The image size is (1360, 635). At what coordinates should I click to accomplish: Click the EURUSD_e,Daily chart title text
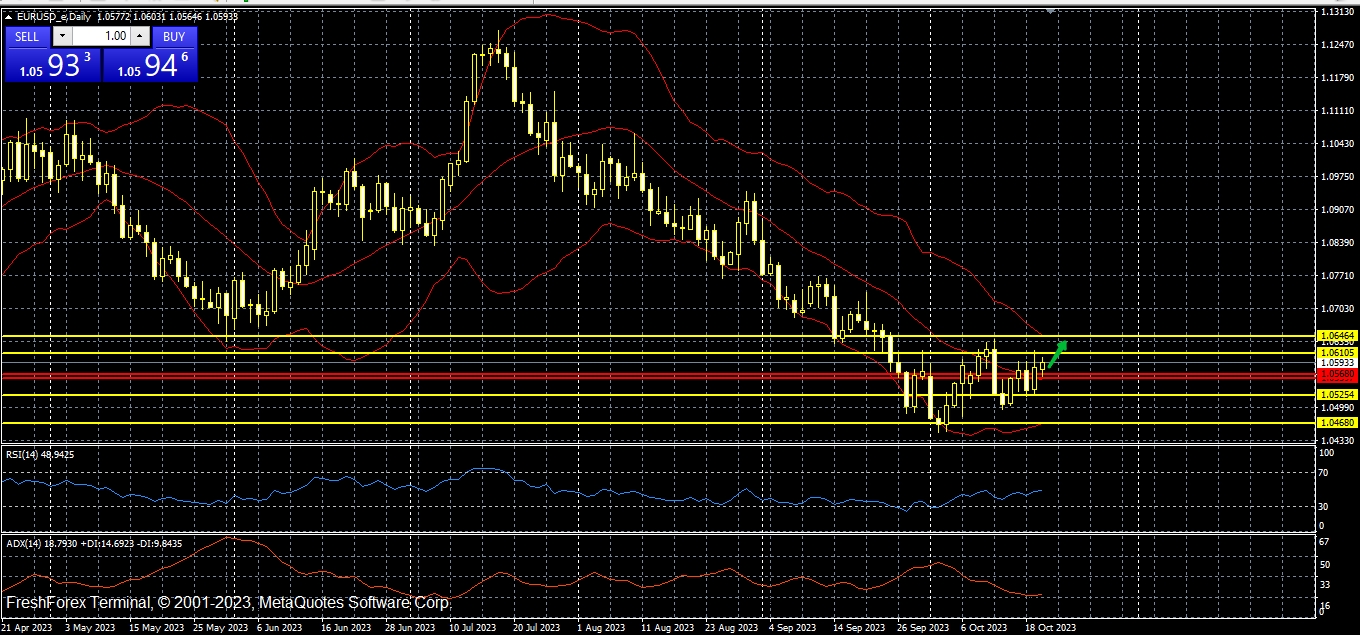pos(50,17)
